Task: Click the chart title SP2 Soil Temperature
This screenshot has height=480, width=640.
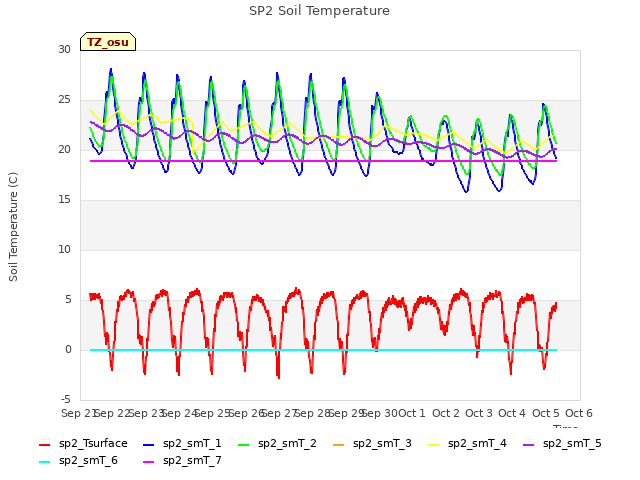Action: 319,11
